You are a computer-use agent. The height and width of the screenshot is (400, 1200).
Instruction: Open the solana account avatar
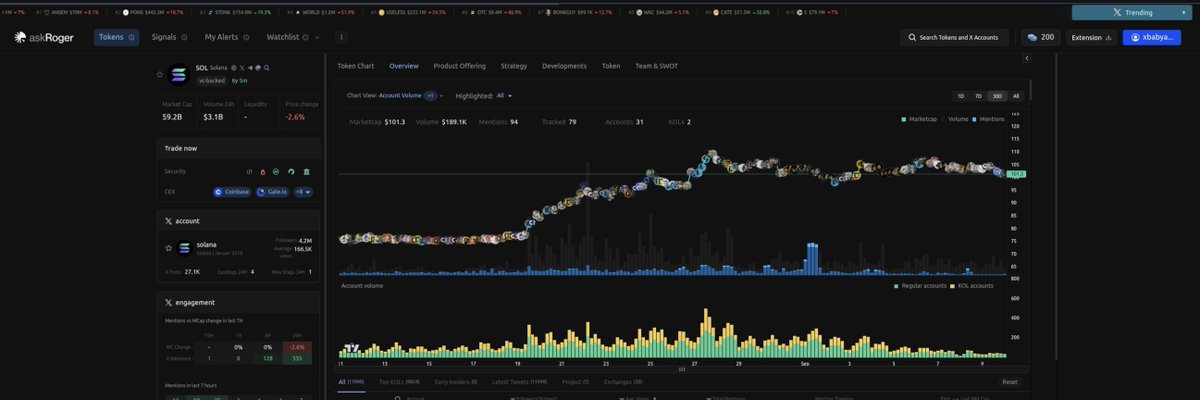click(183, 246)
